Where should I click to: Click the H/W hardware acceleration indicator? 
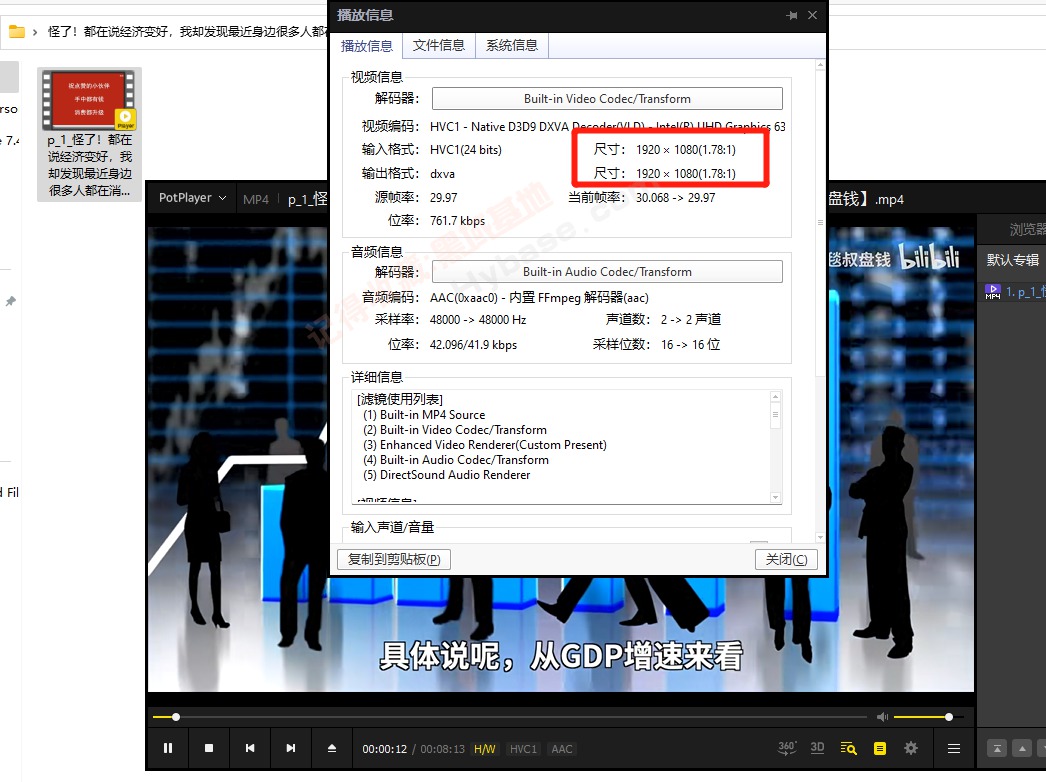[485, 749]
